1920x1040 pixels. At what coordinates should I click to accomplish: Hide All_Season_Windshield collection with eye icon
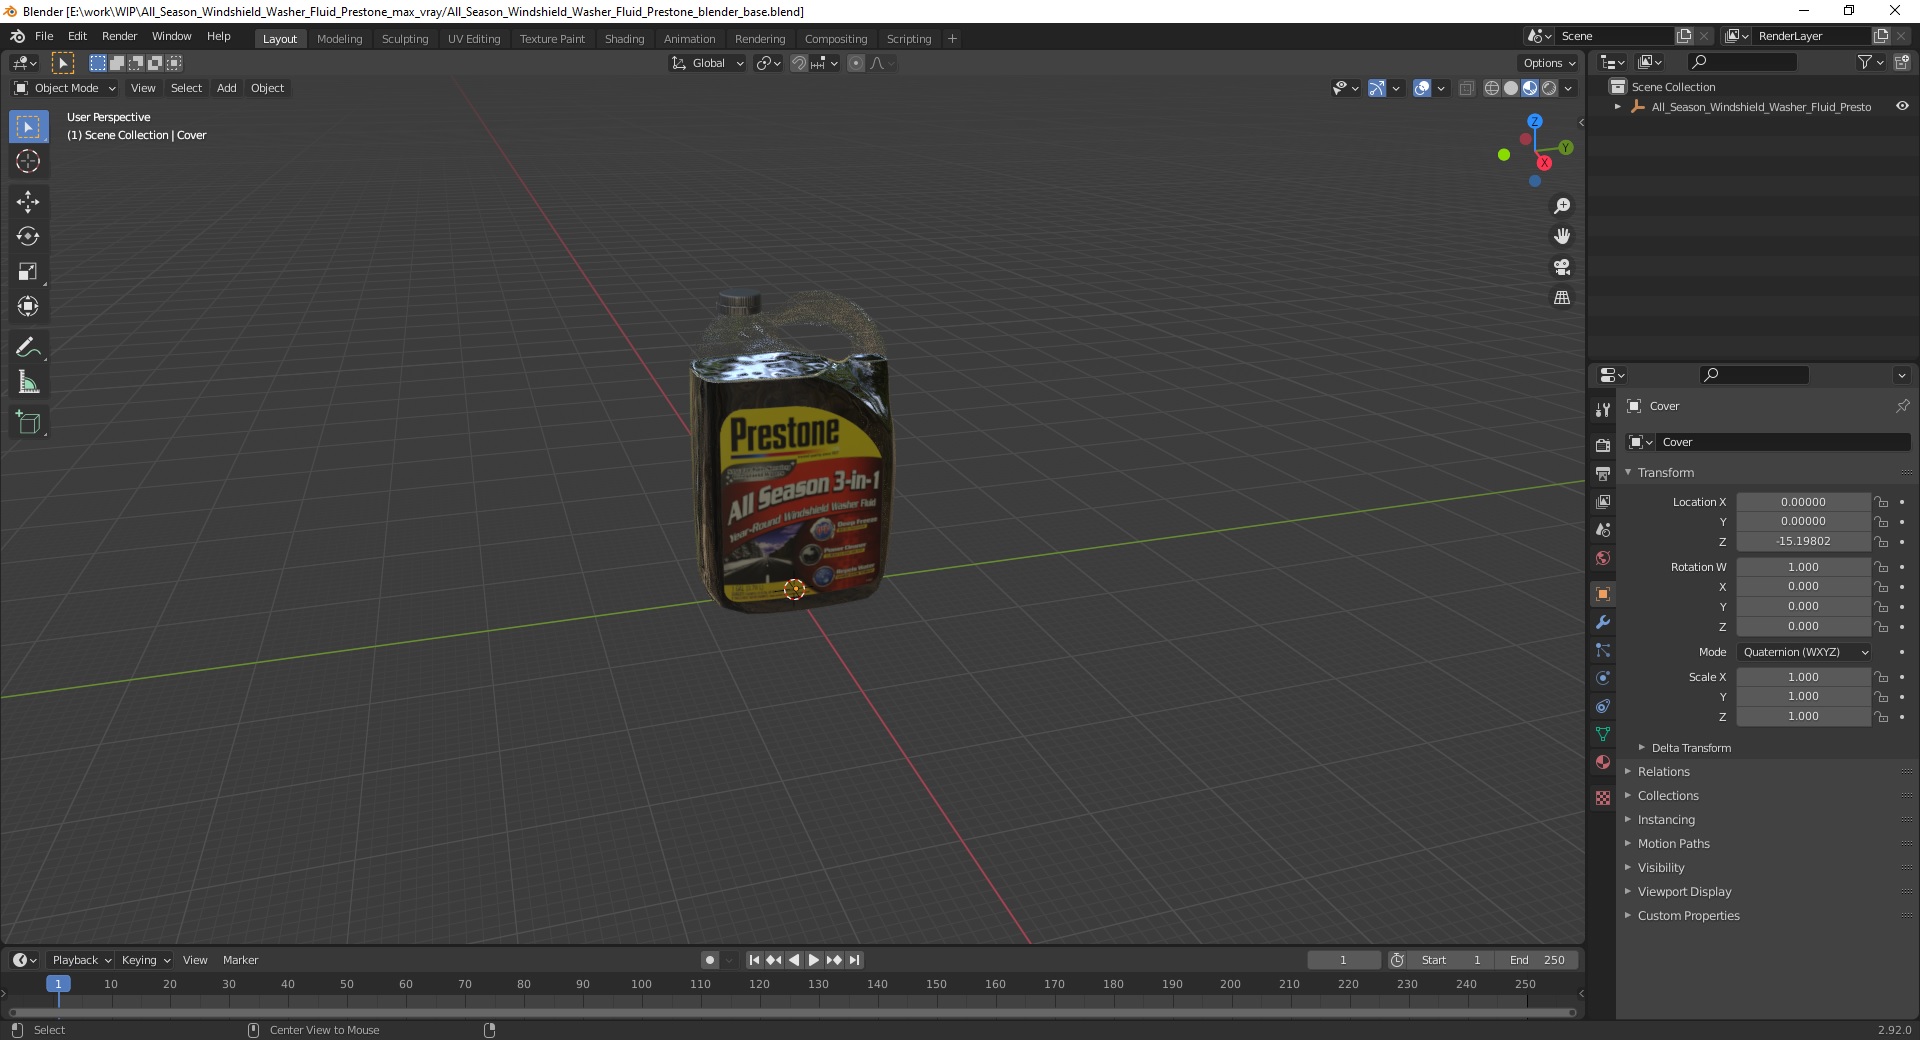tap(1902, 106)
